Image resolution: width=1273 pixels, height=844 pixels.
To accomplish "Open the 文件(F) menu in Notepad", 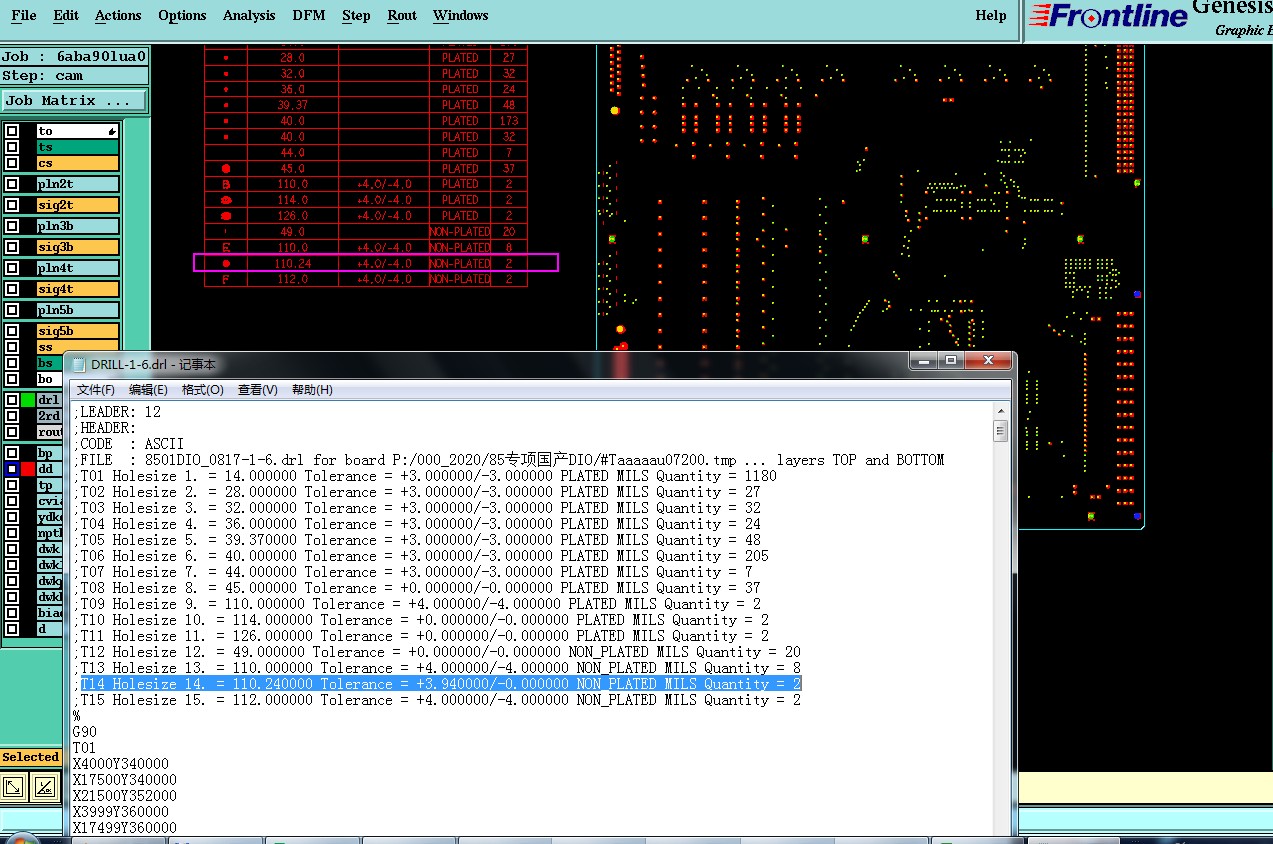I will (96, 390).
